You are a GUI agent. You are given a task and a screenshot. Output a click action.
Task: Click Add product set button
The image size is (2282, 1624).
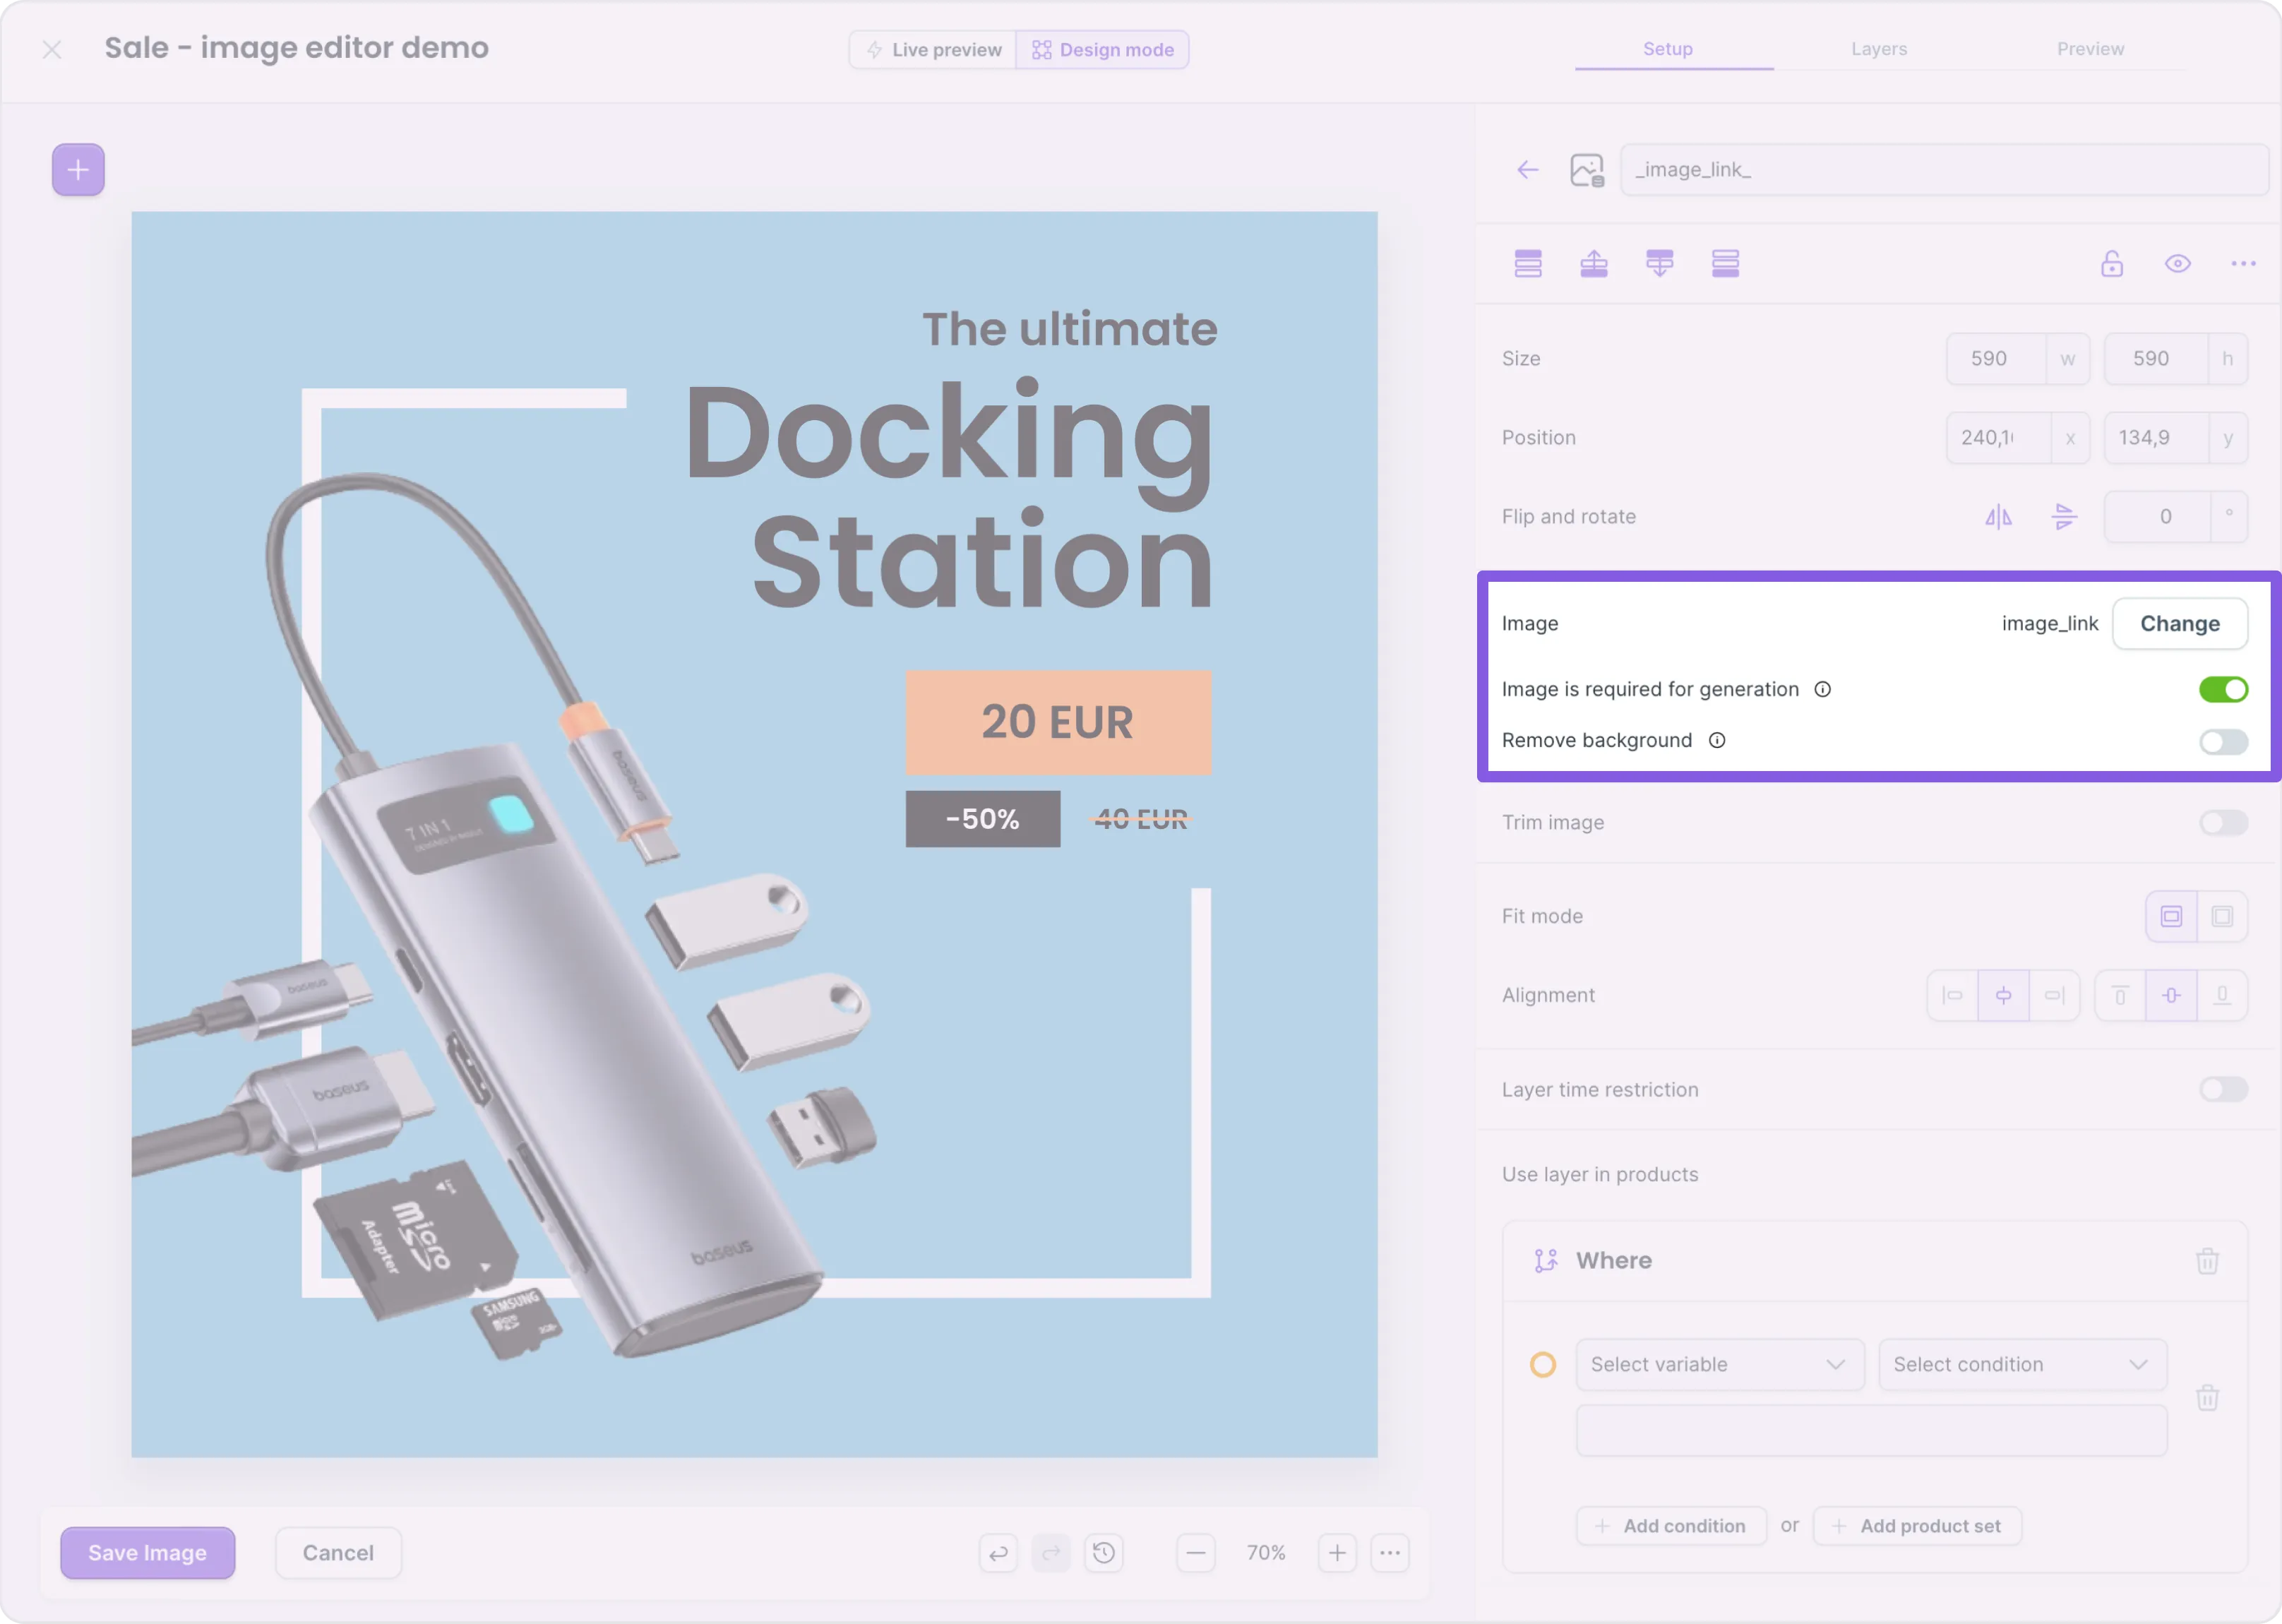[1917, 1525]
